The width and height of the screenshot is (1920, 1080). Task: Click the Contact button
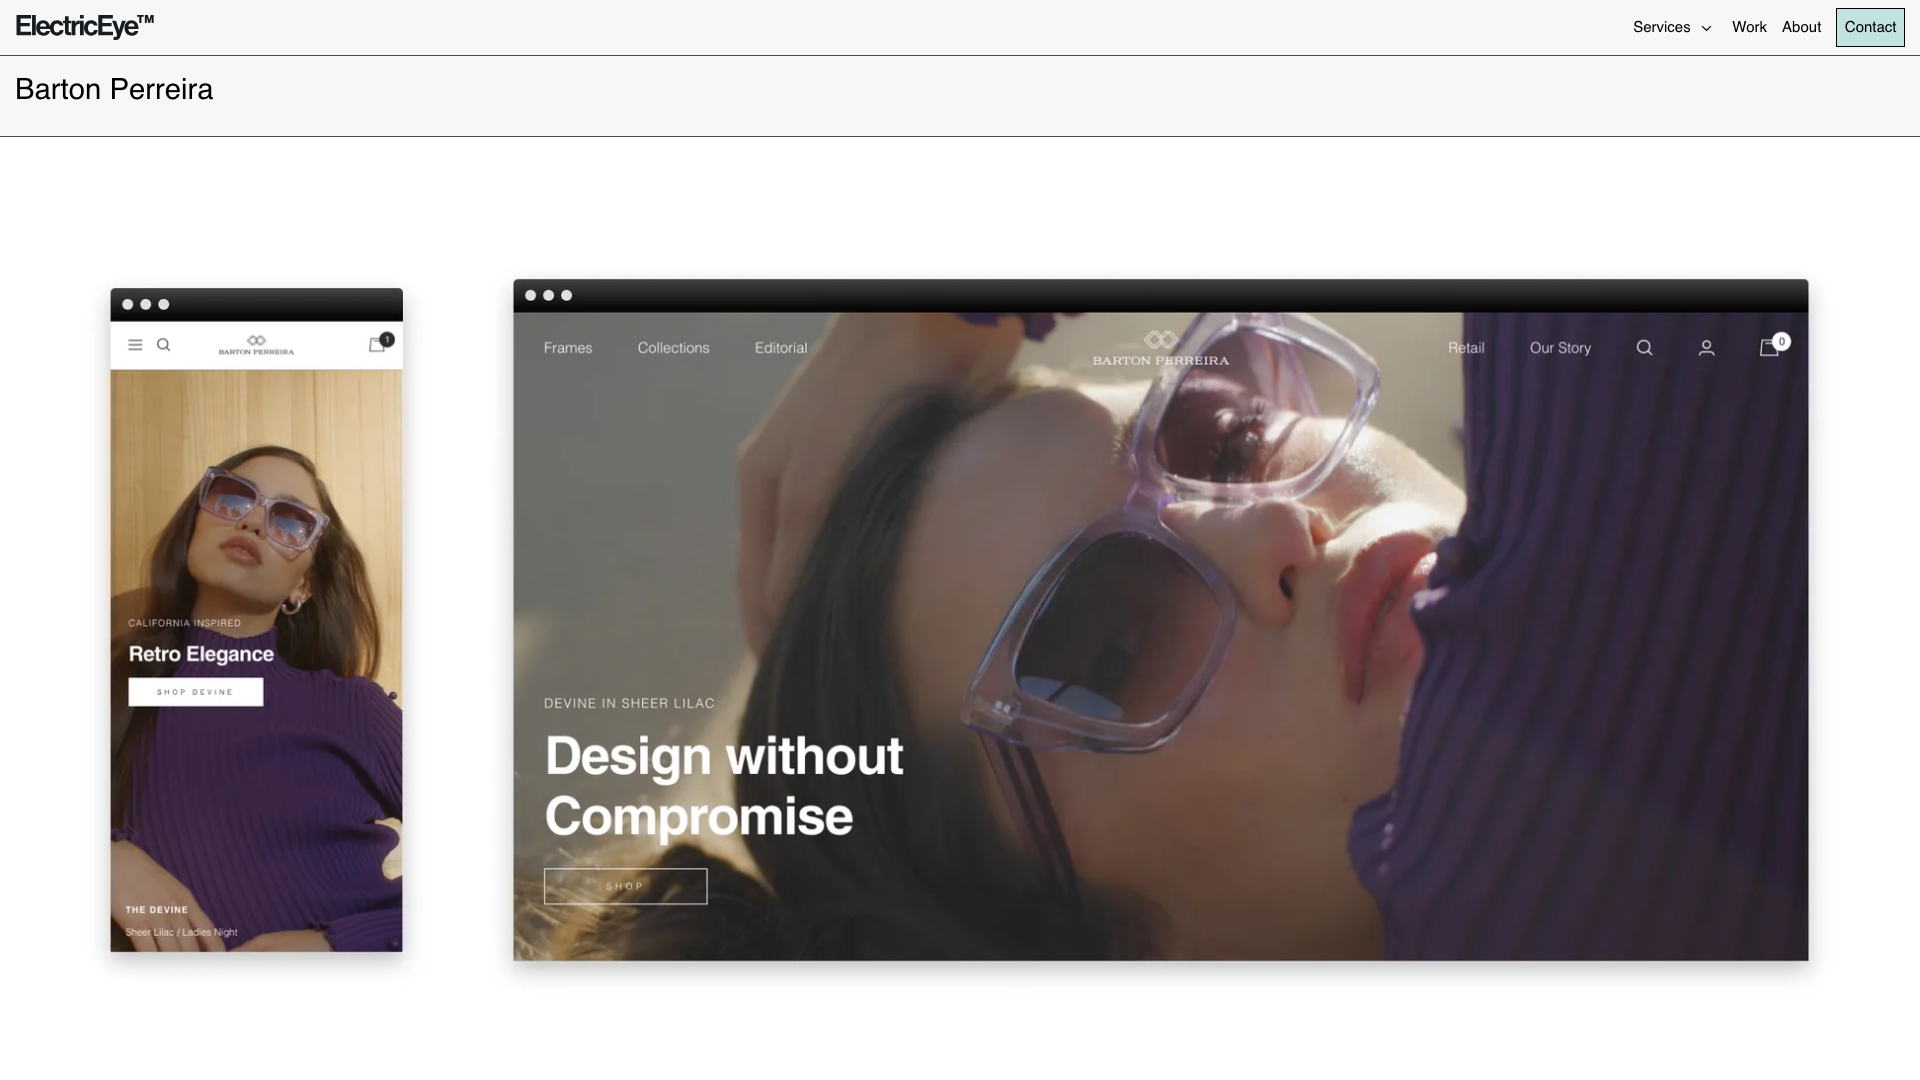click(1870, 27)
